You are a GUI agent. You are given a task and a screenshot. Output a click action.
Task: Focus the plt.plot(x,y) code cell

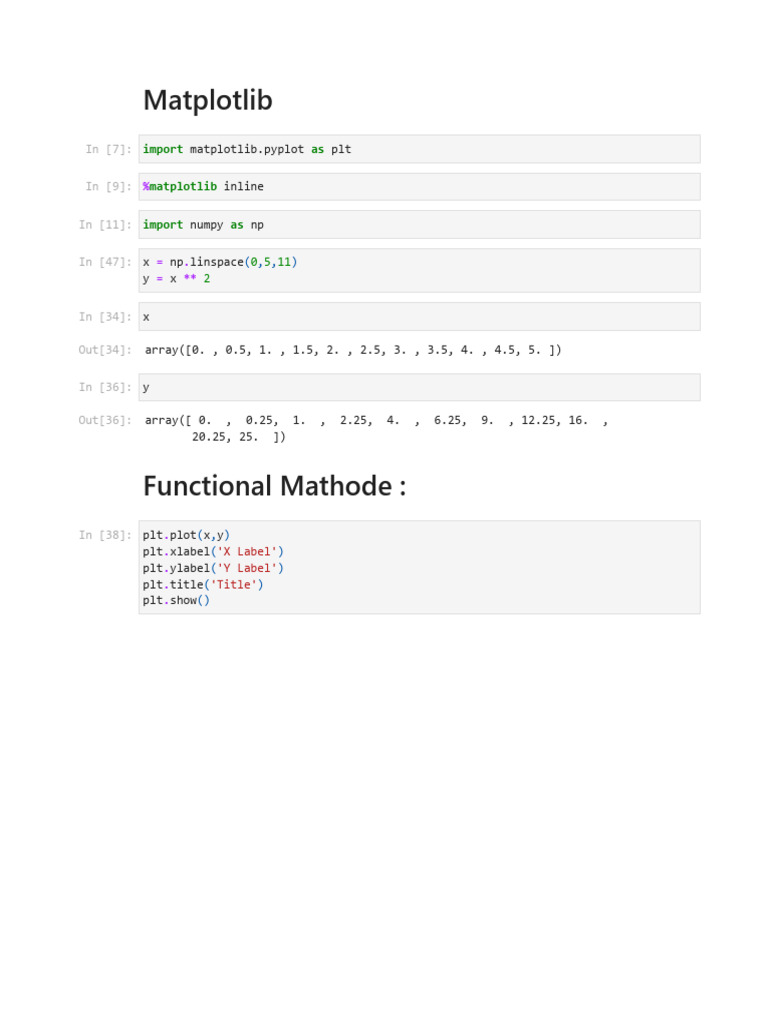419,567
